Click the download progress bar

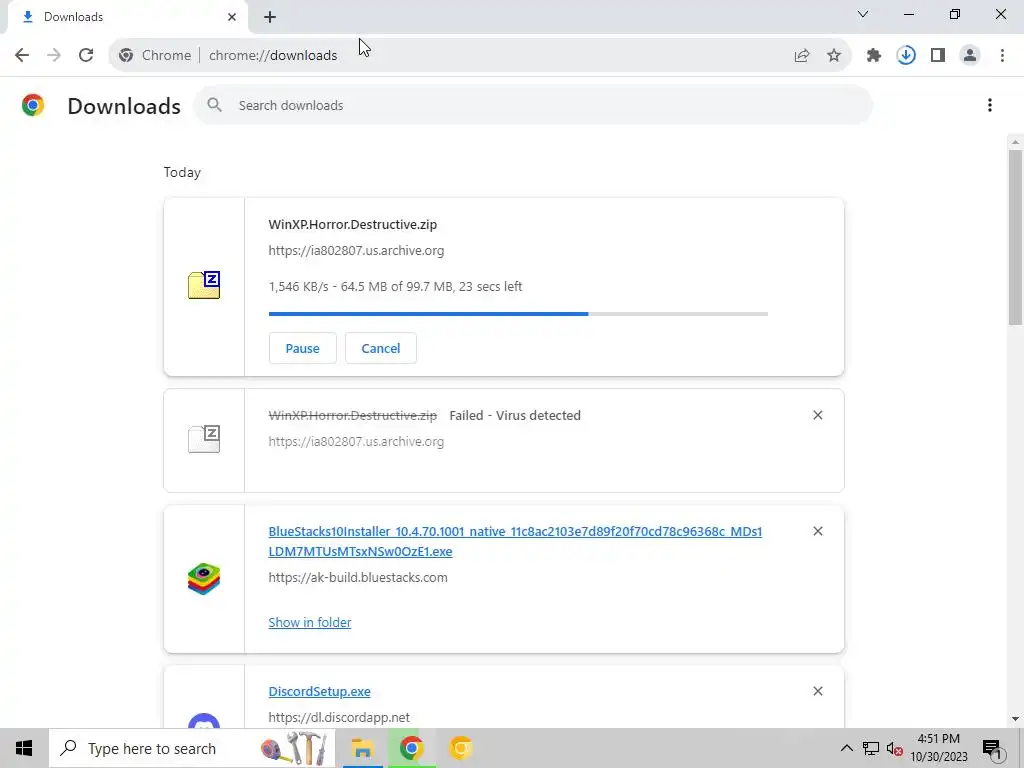click(518, 314)
